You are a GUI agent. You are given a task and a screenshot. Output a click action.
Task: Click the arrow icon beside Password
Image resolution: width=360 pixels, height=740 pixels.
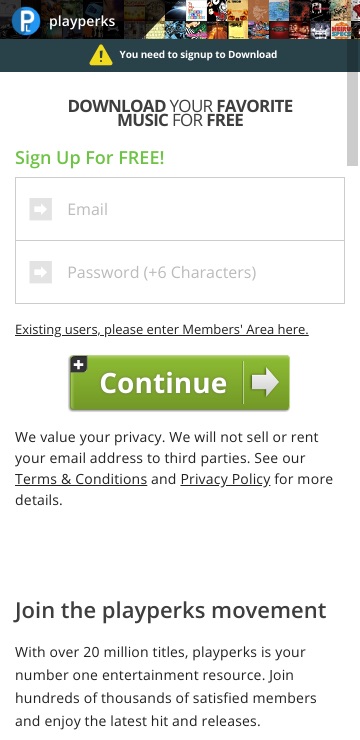41,272
